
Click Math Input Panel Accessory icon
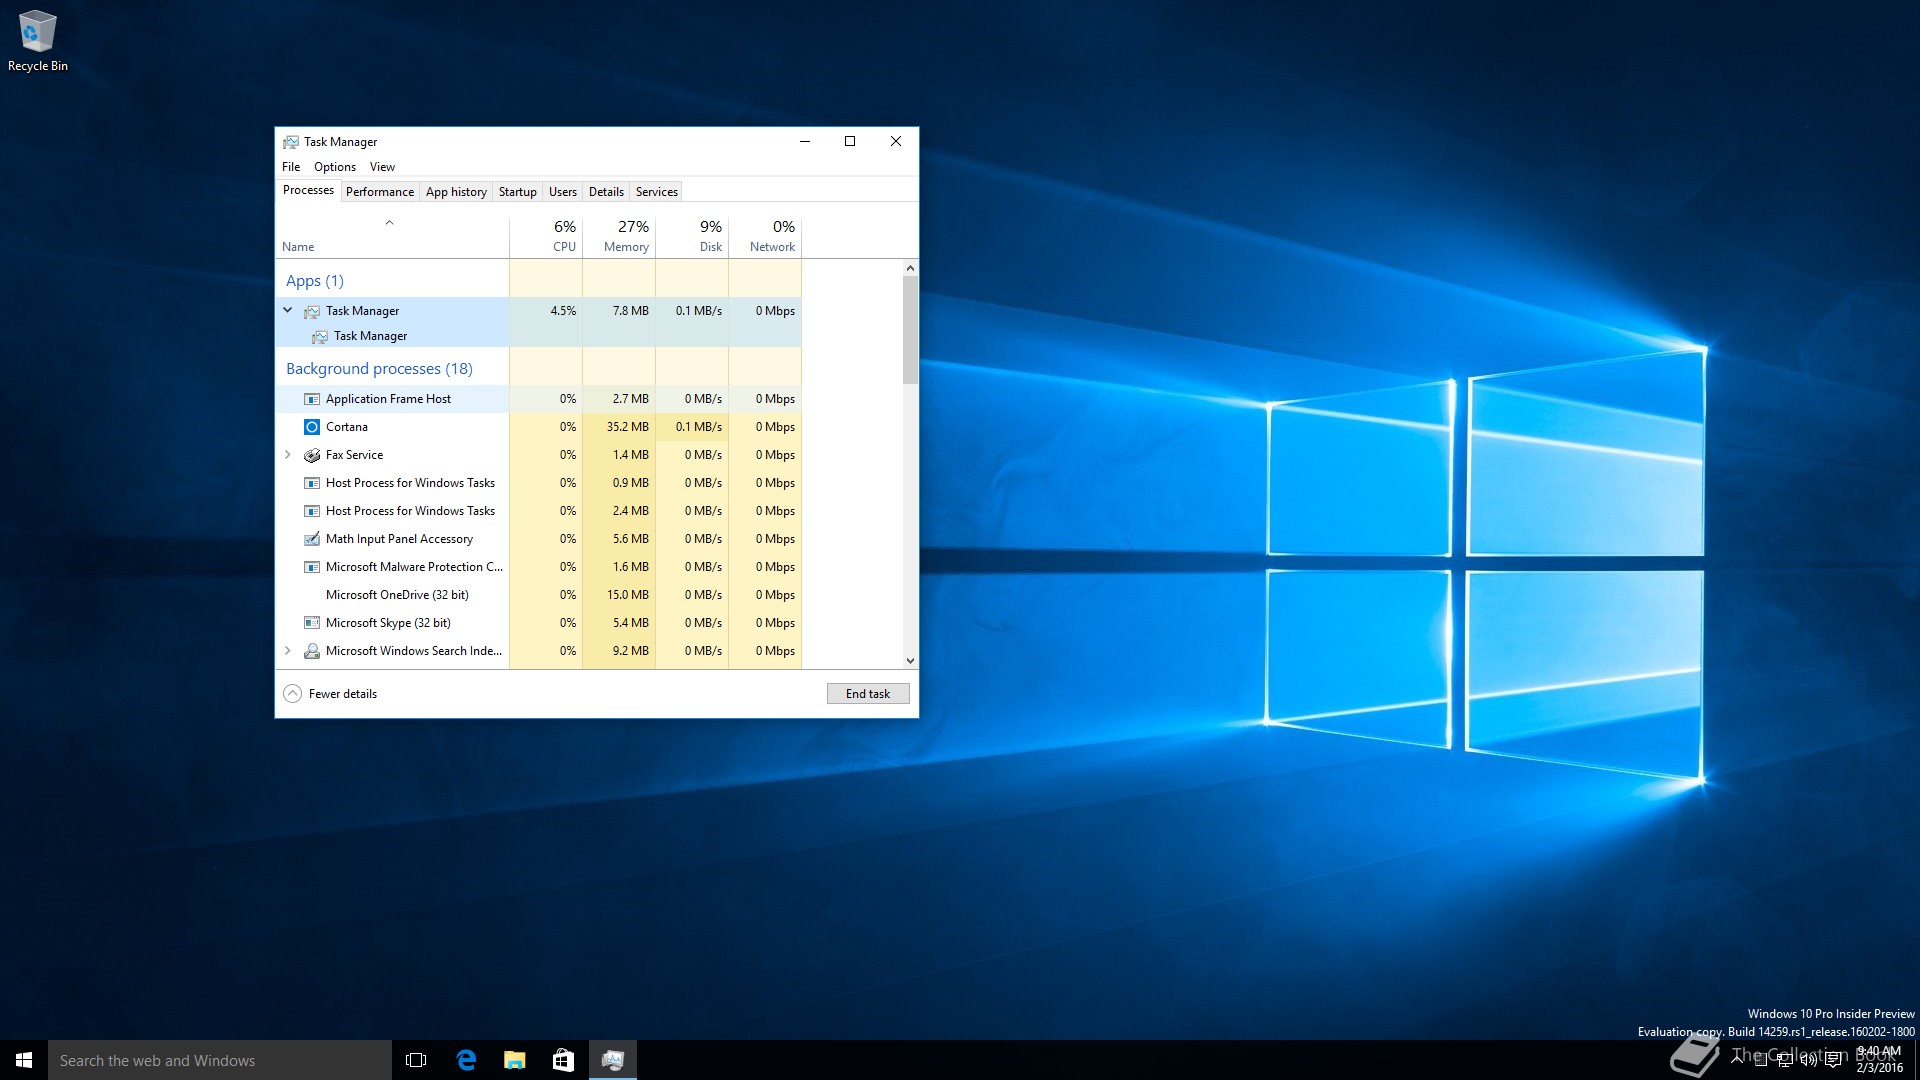(312, 539)
